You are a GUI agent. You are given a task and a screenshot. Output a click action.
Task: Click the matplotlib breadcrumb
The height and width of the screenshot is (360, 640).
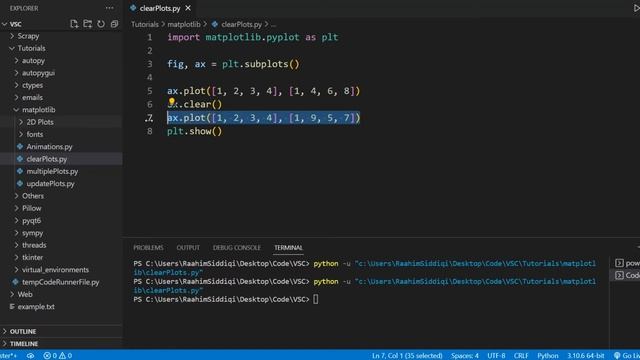pyautogui.click(x=184, y=24)
